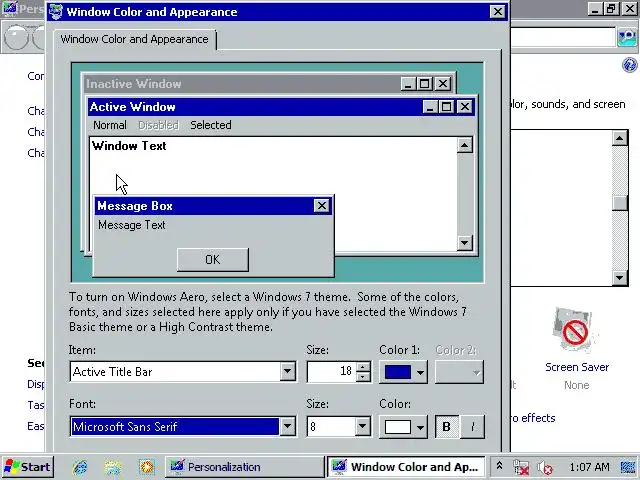Click the preview Inactive Window maximize icon
The width and height of the screenshot is (640, 480).
coord(424,84)
